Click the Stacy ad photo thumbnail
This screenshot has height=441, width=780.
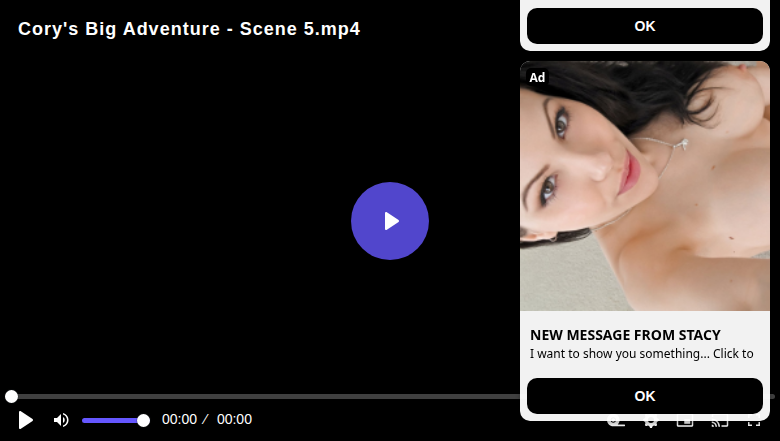point(645,186)
